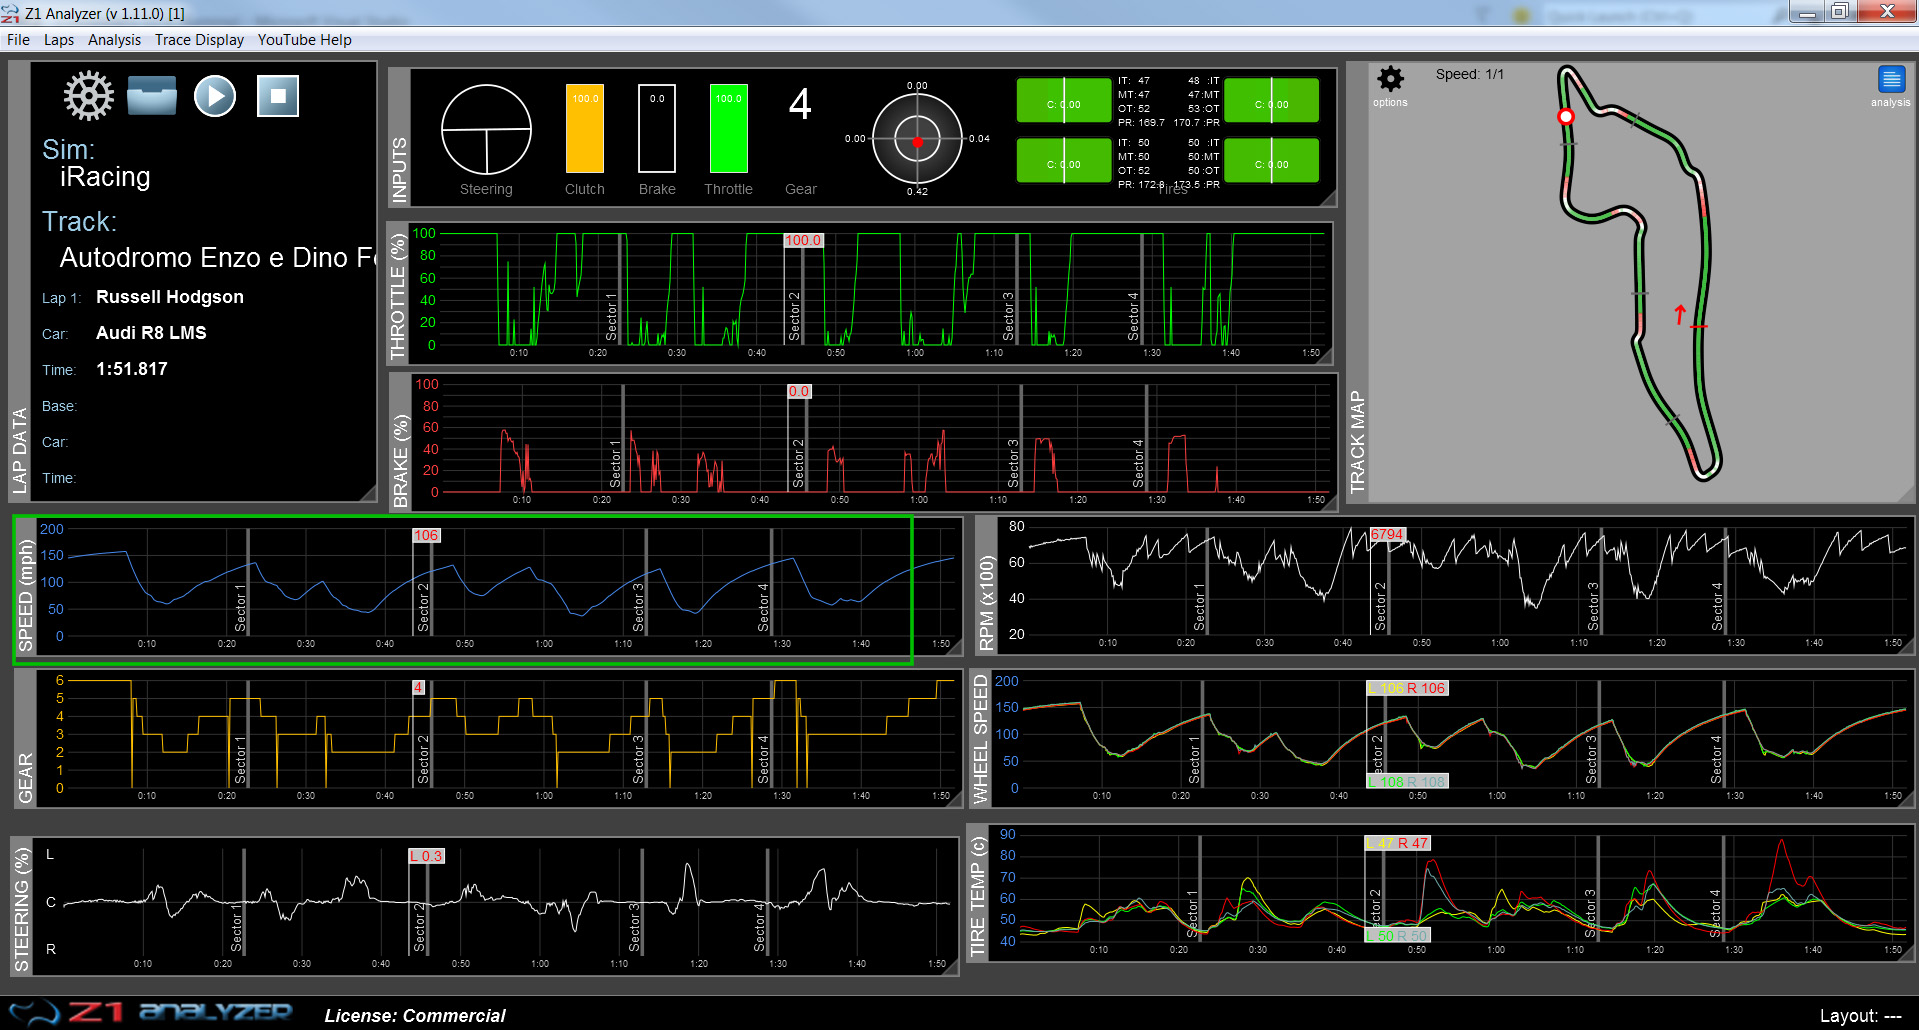Click the L 0.3 cursor label on steering trace
The image size is (1919, 1030).
426,856
